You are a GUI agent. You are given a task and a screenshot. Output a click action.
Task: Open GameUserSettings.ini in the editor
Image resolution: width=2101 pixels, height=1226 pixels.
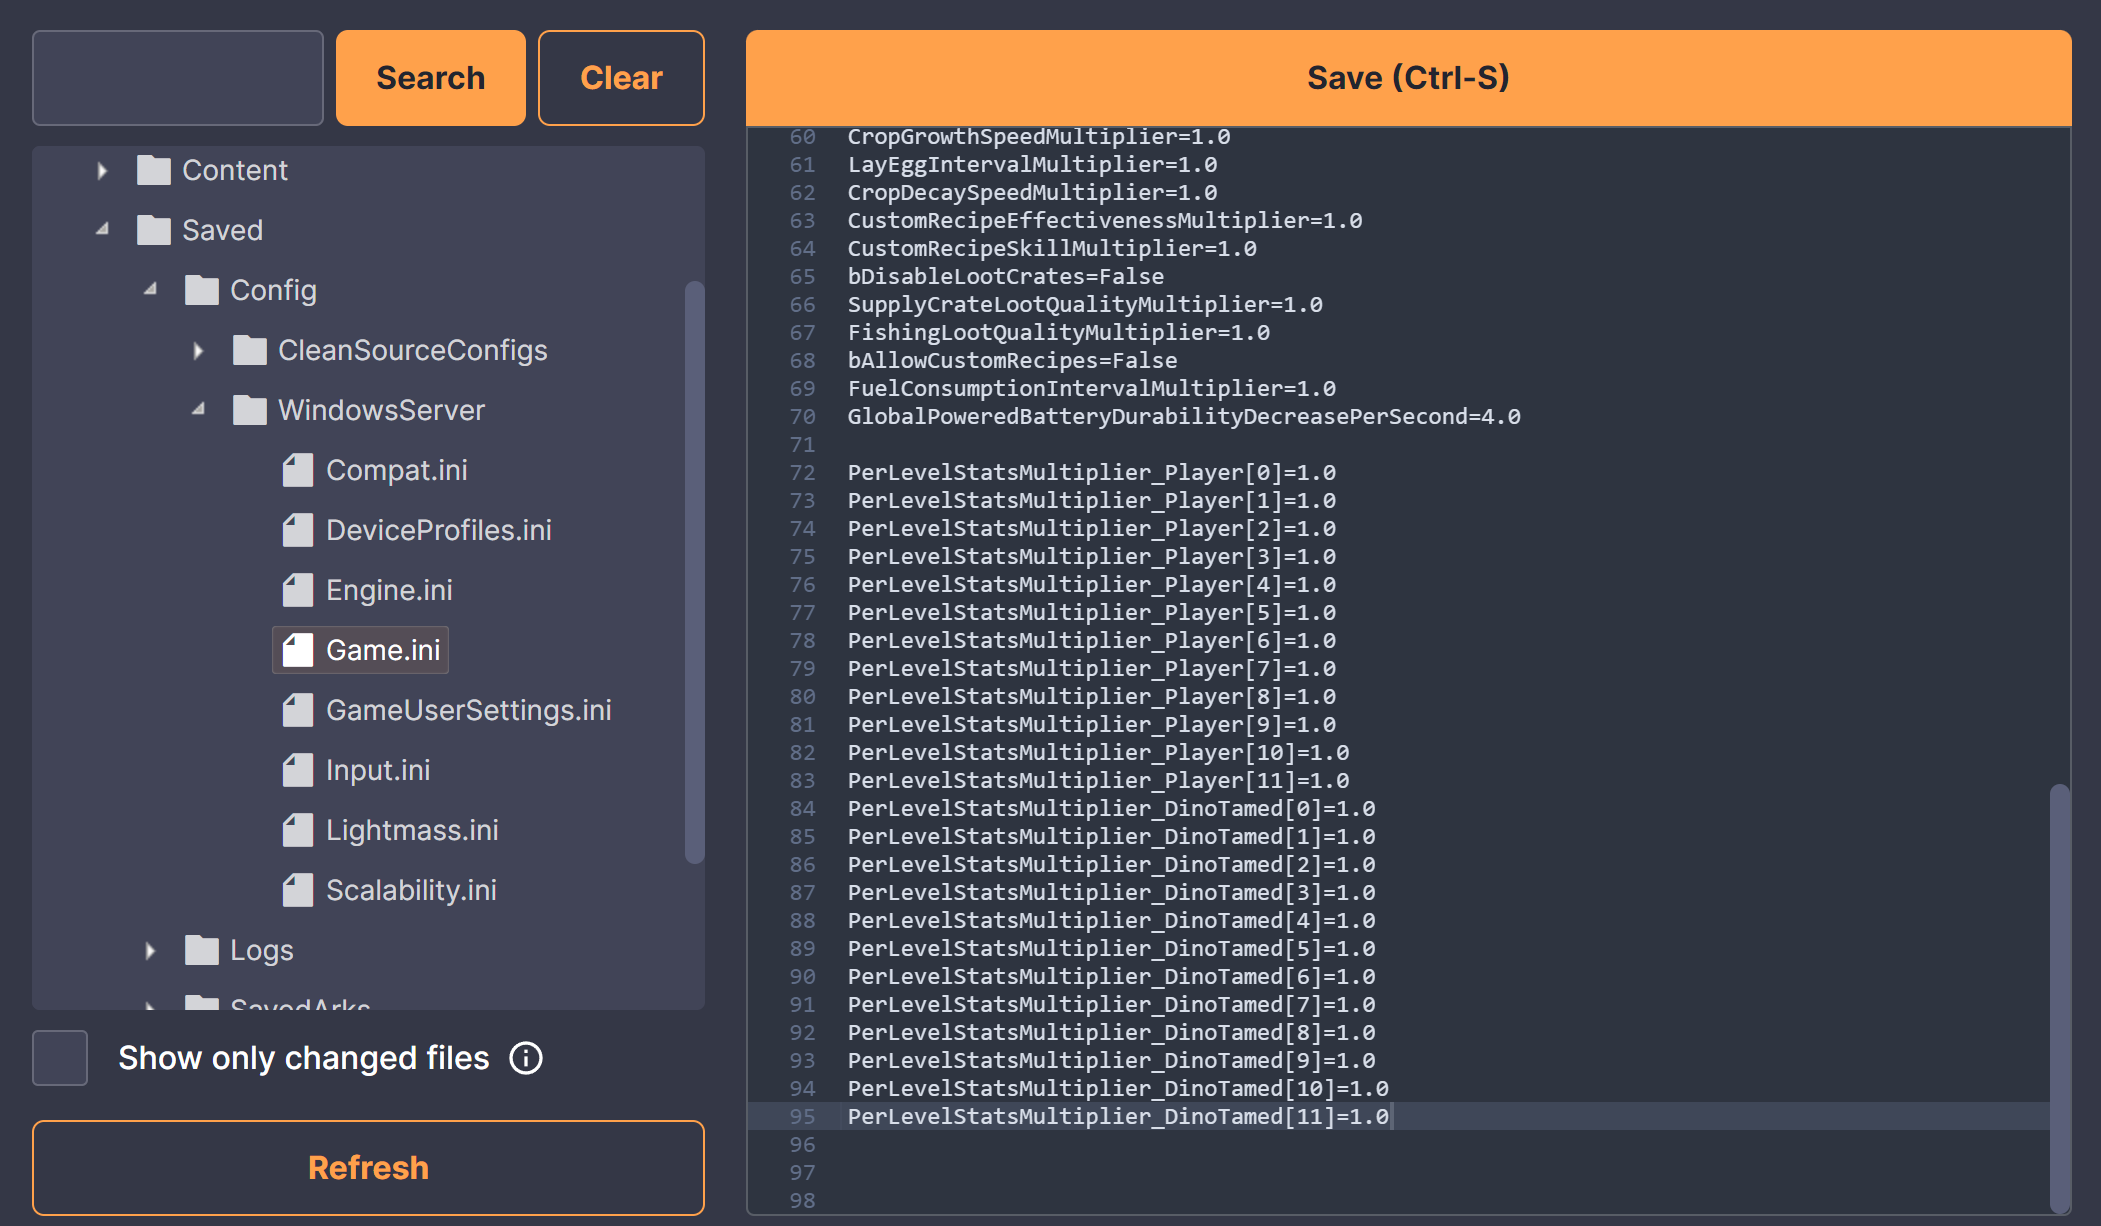tap(468, 710)
